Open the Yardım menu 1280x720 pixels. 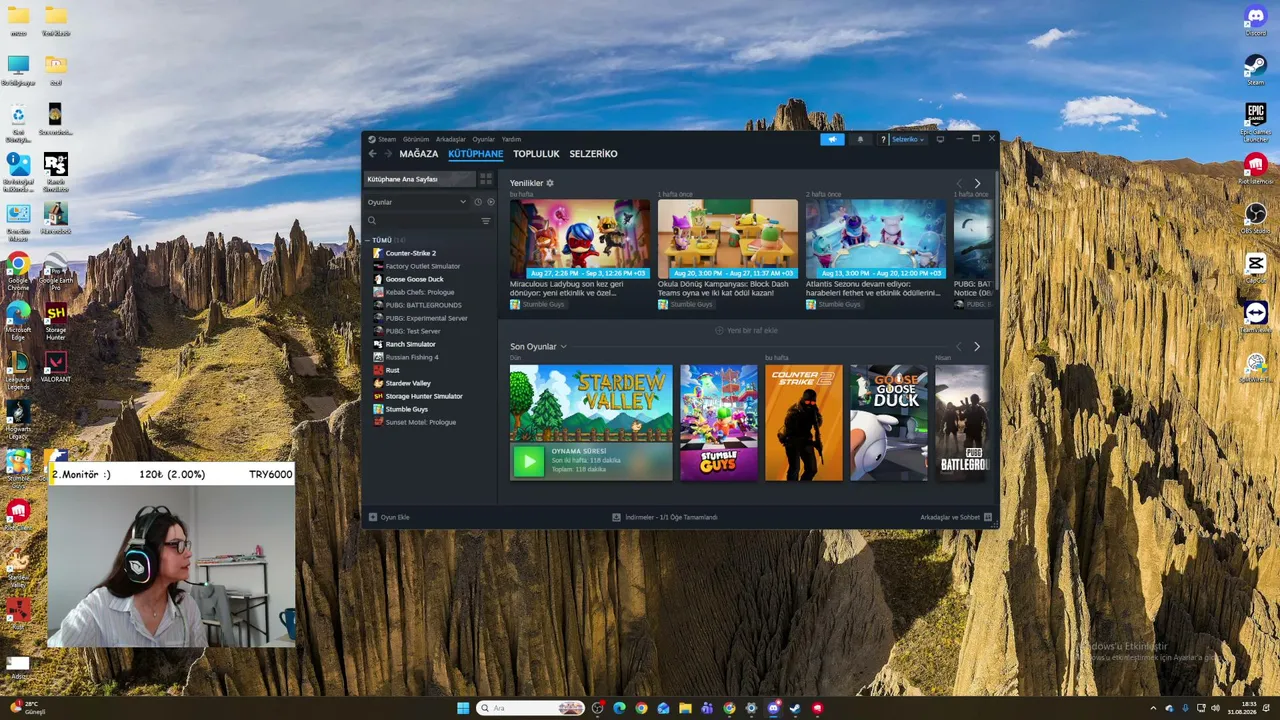tap(511, 139)
